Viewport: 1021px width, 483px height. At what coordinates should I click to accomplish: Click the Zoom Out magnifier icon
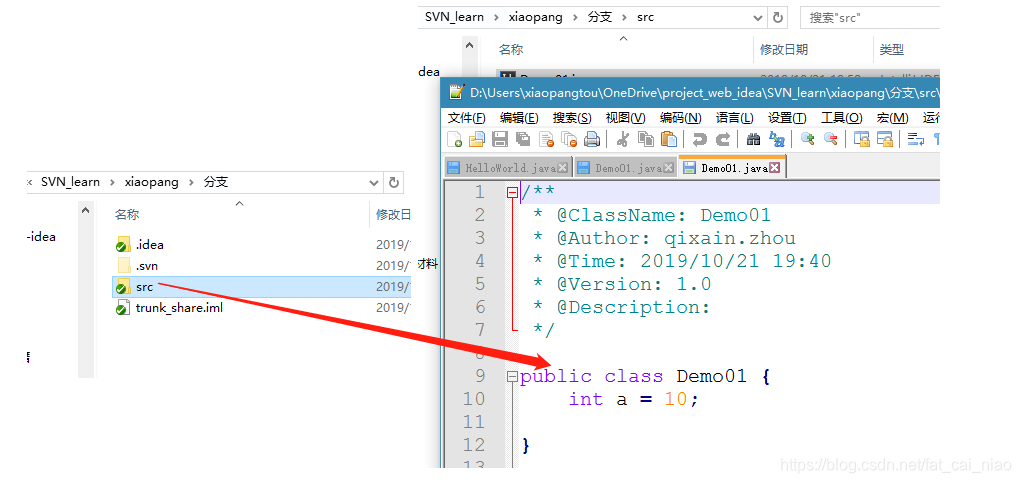tap(830, 139)
